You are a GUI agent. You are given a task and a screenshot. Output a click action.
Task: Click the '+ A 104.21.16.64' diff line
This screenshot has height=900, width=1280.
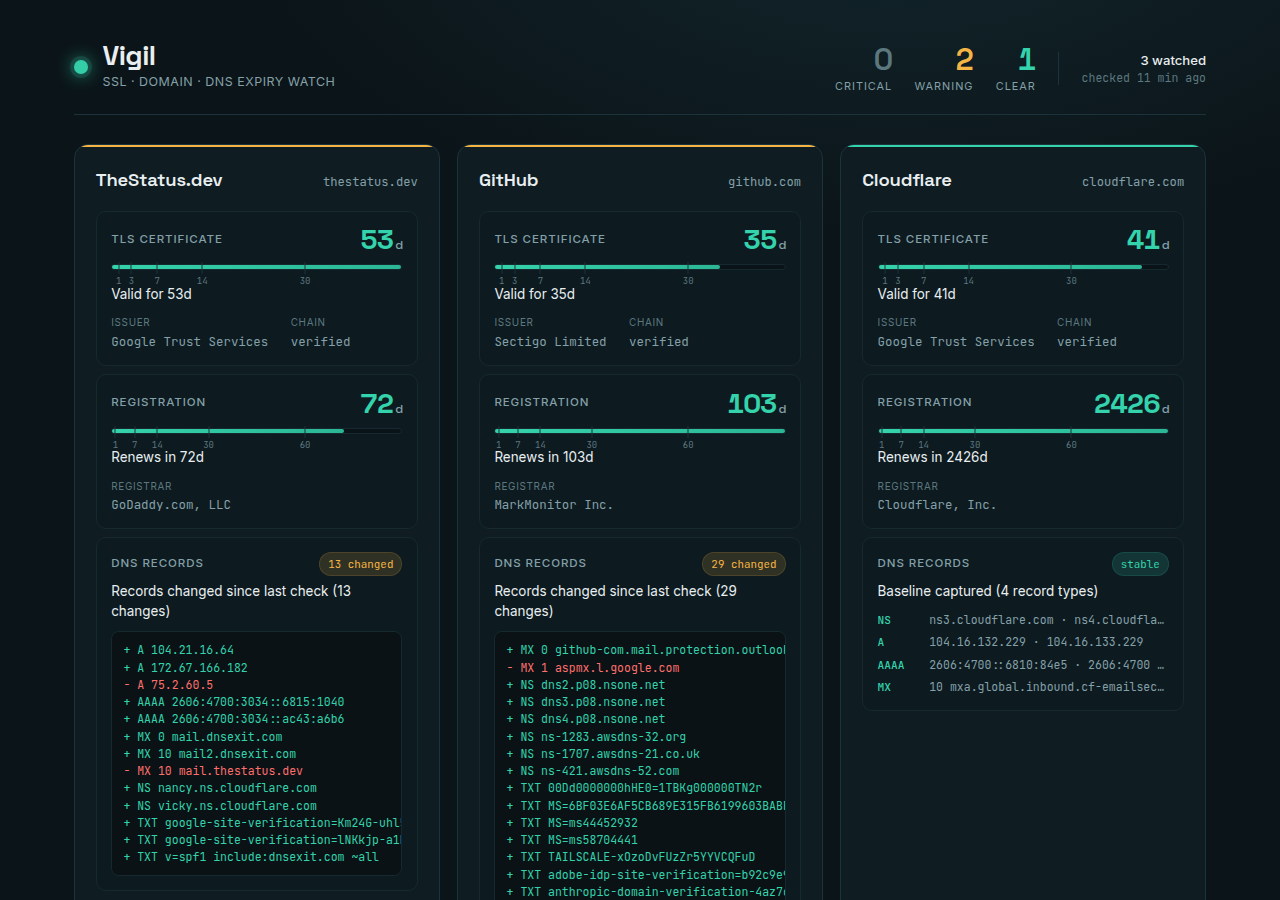coord(179,650)
